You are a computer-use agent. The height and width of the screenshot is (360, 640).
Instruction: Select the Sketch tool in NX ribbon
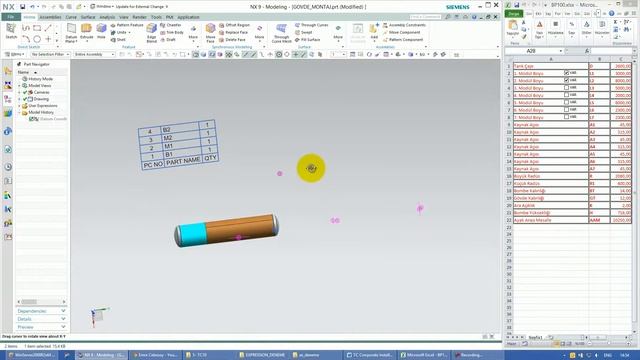[11, 31]
